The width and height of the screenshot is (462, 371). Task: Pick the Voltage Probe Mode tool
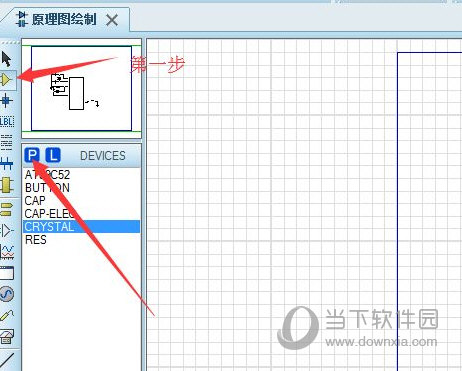coord(7,315)
